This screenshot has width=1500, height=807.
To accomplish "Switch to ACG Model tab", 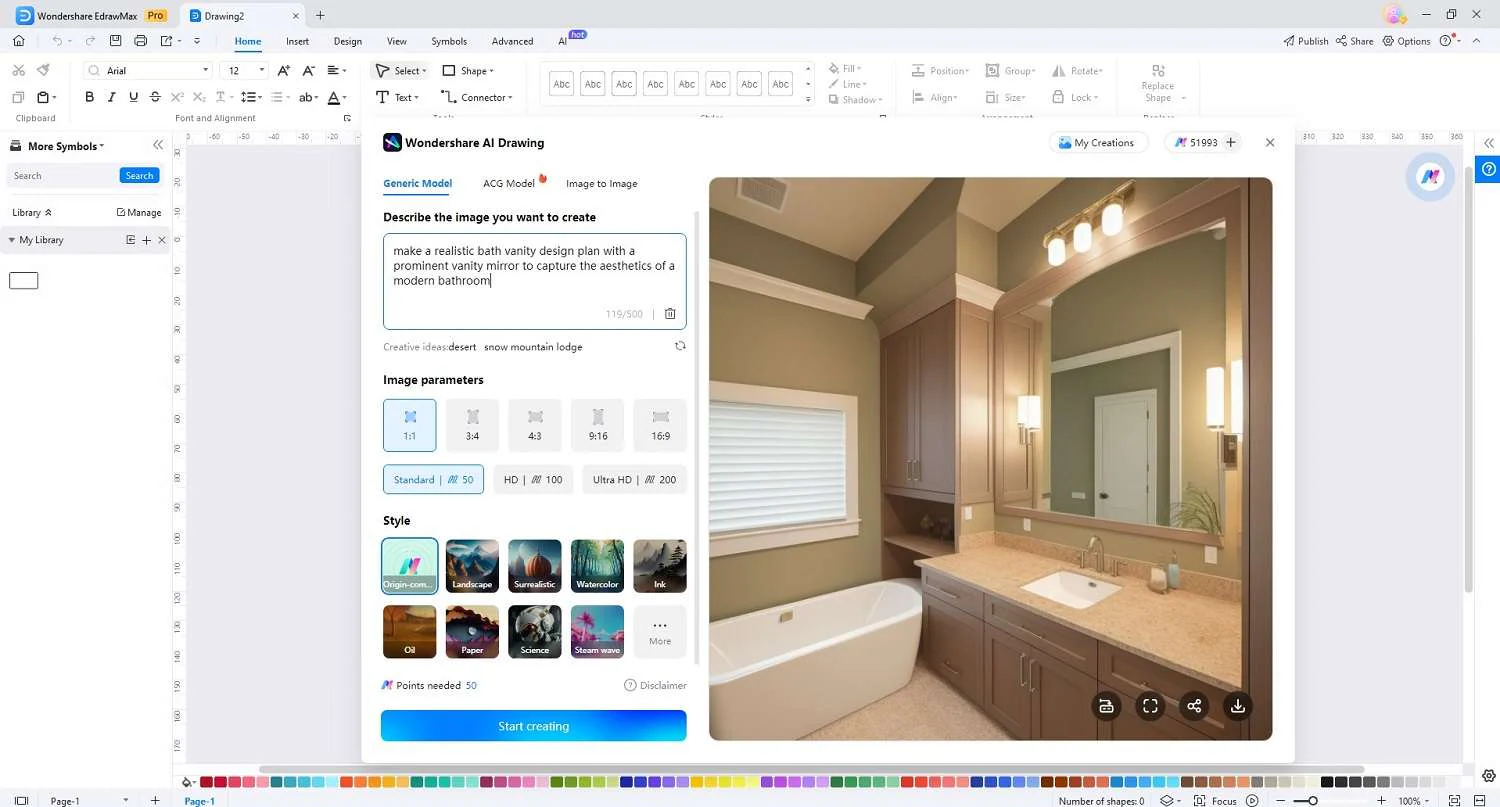I will point(509,183).
